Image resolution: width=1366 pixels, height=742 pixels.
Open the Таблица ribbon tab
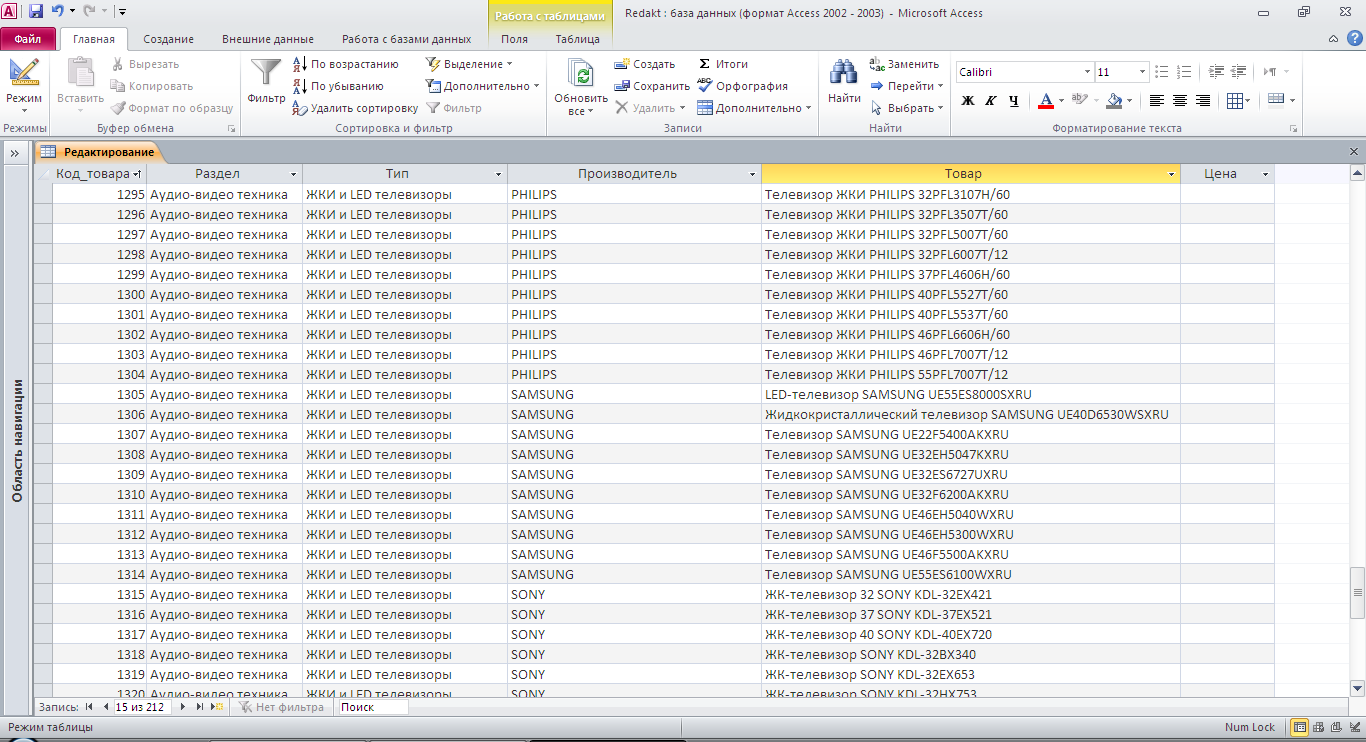click(x=578, y=39)
